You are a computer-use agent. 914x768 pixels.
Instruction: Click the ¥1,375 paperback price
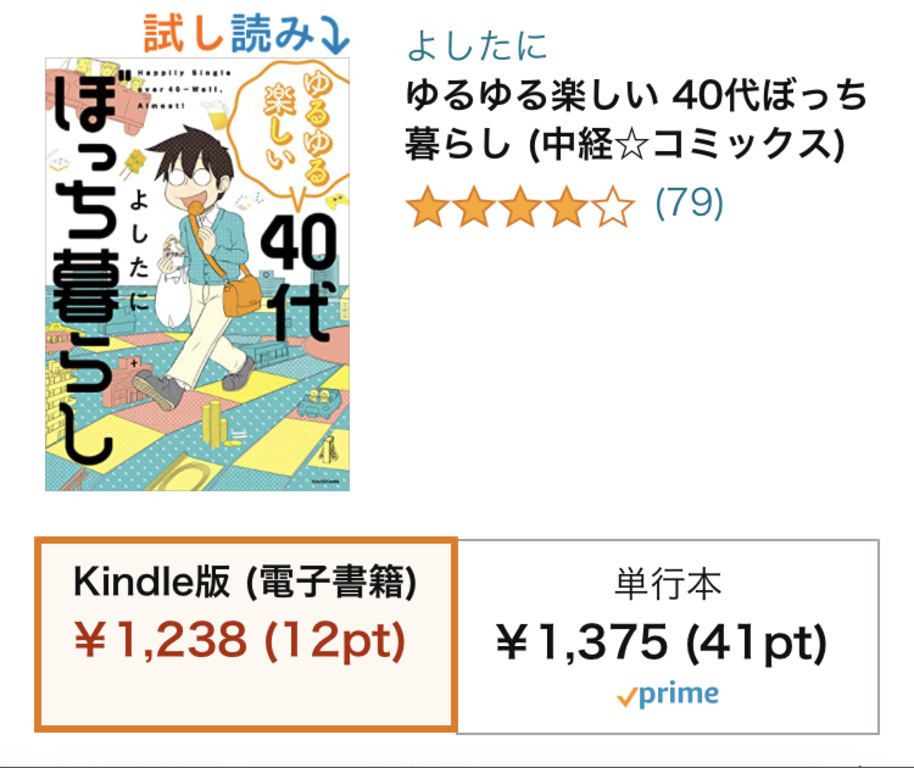581,643
